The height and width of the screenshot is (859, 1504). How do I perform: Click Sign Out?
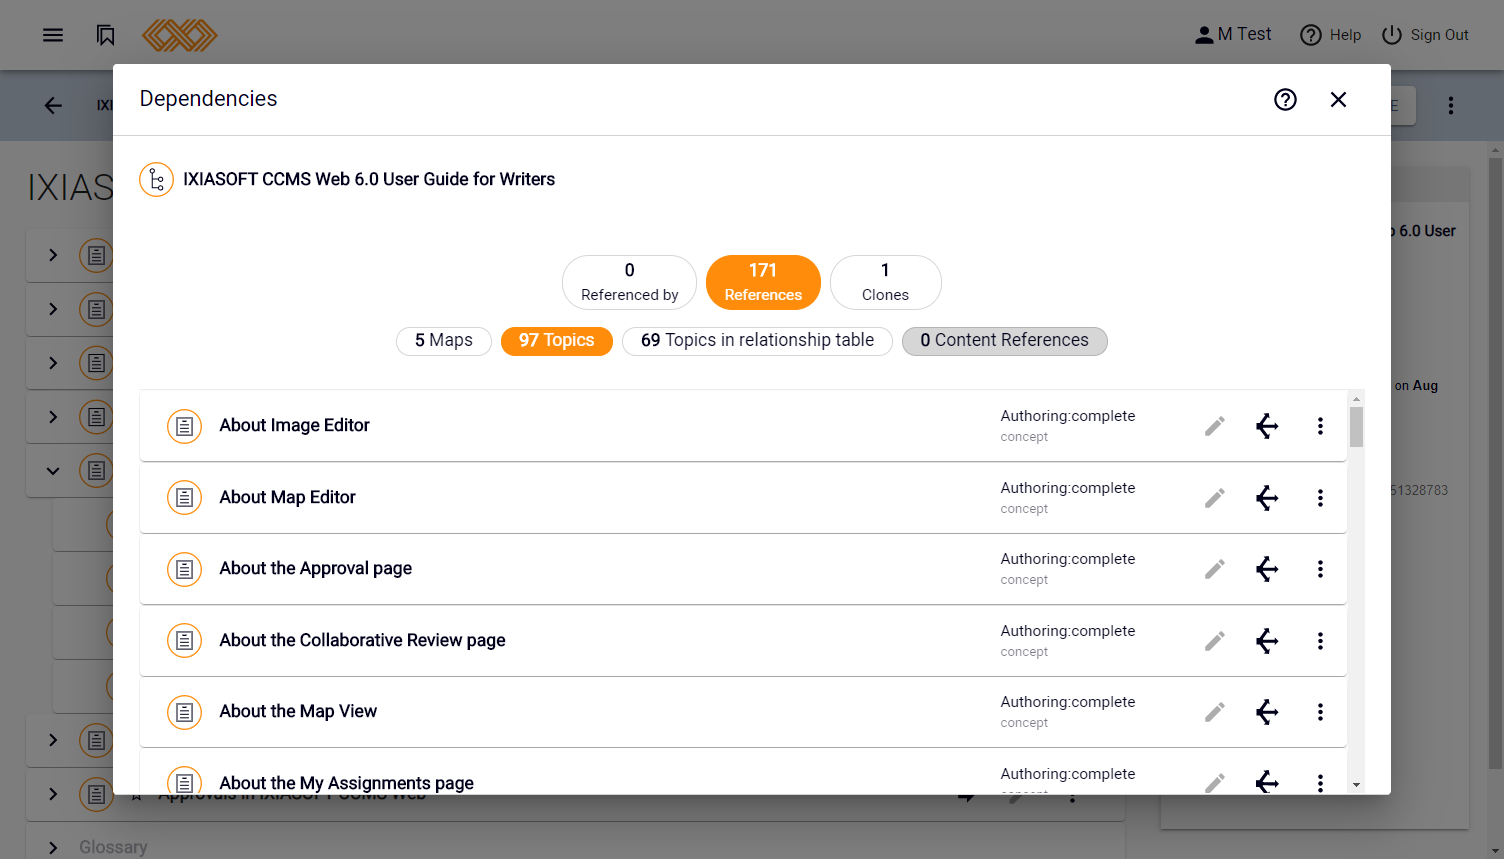(x=1425, y=35)
